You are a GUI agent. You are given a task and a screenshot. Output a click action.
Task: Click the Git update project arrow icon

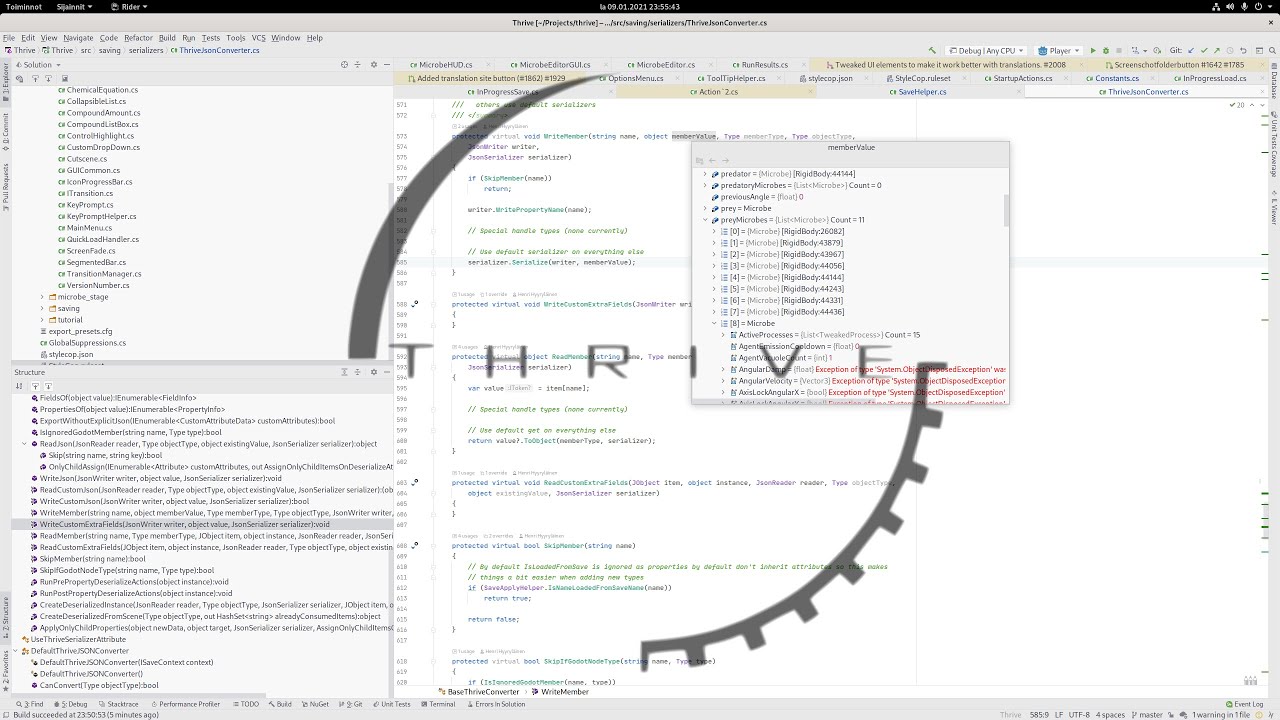(1191, 51)
